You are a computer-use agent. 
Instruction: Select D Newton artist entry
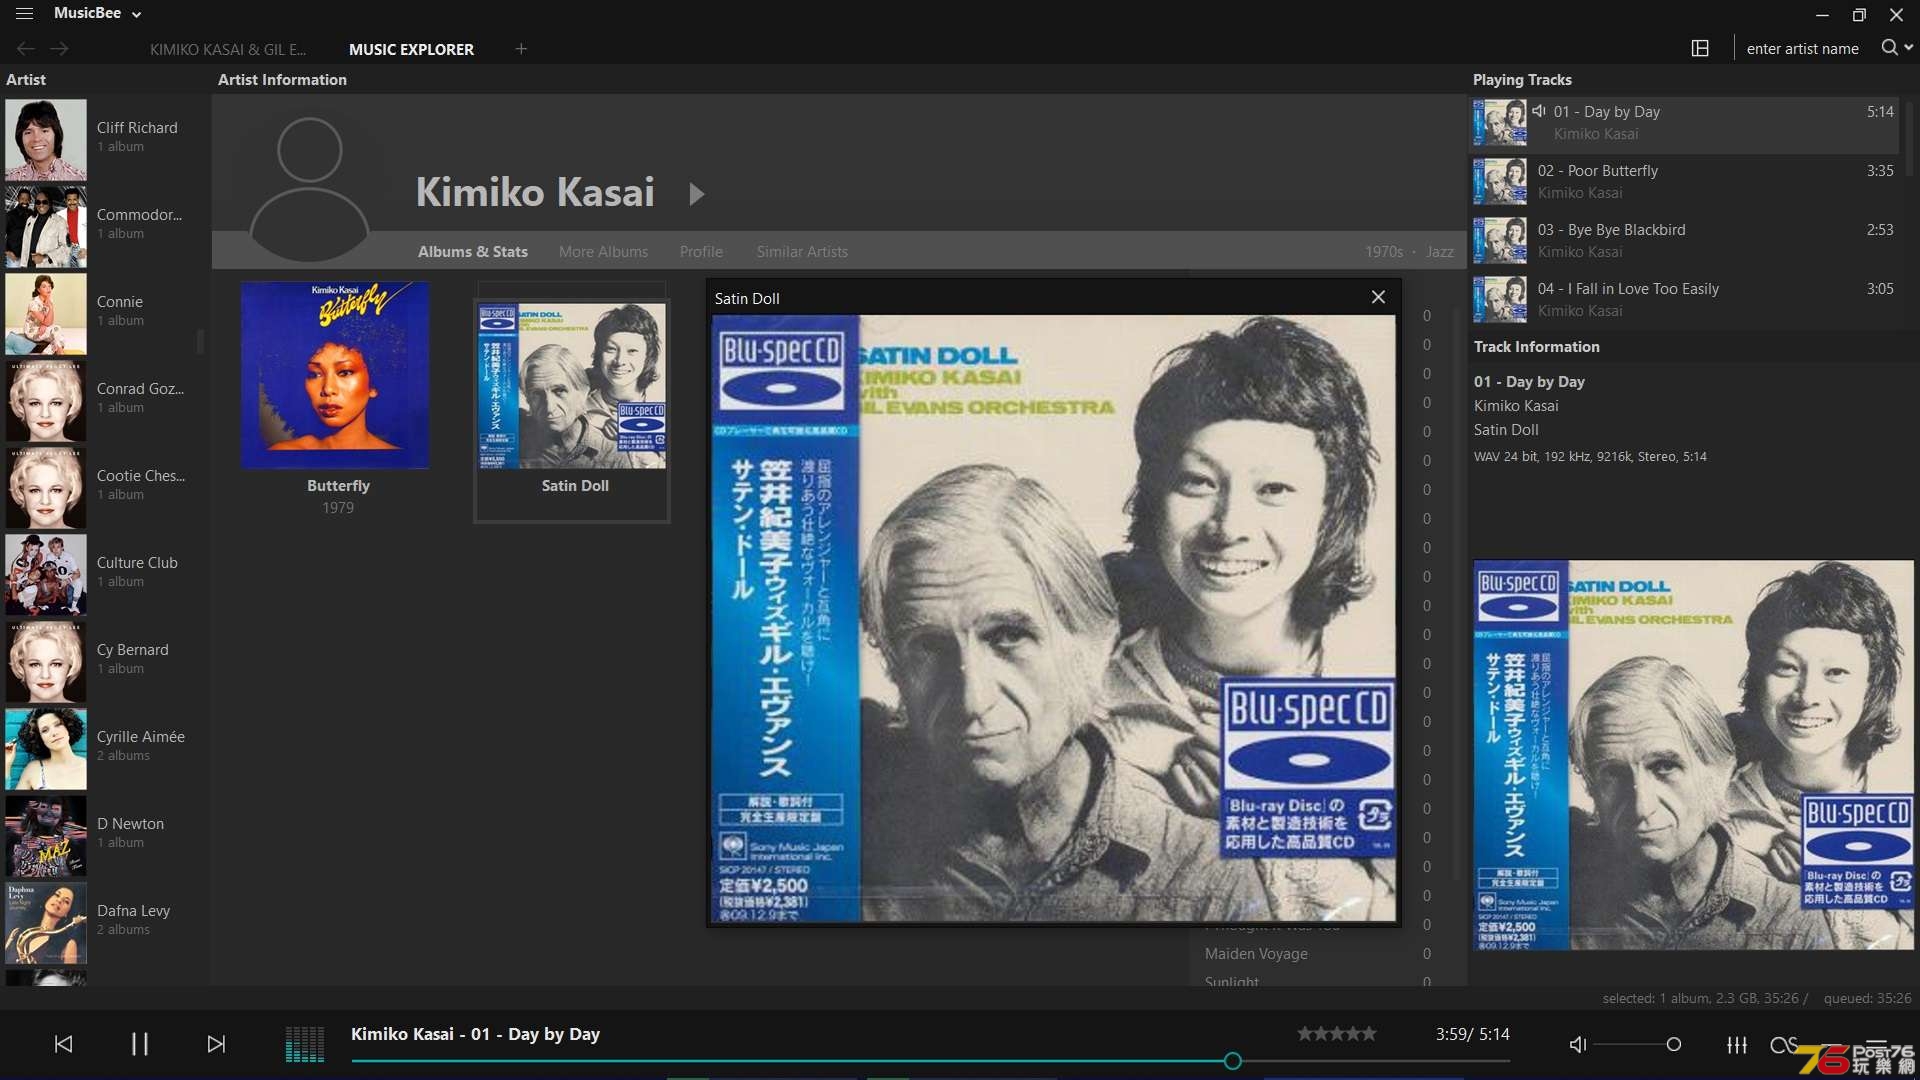[103, 835]
